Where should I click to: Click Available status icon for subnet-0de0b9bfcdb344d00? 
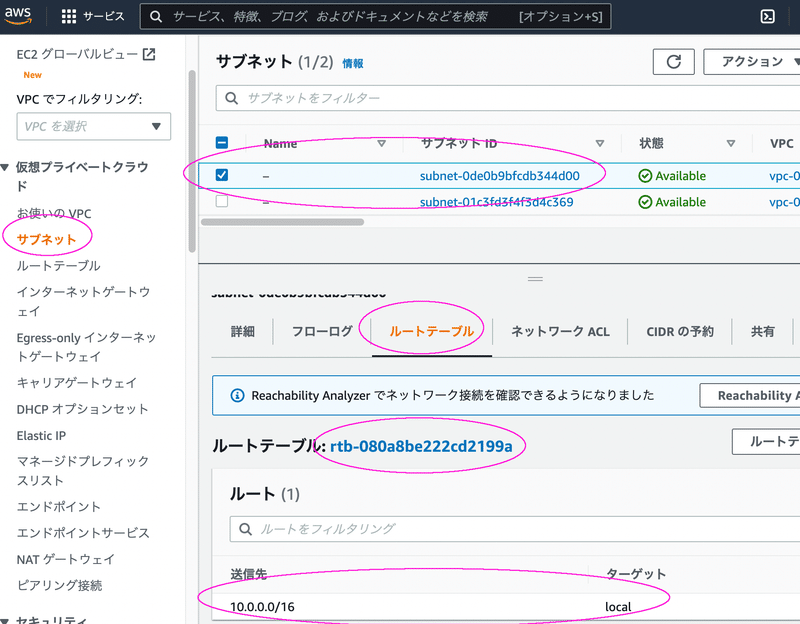click(x=645, y=176)
